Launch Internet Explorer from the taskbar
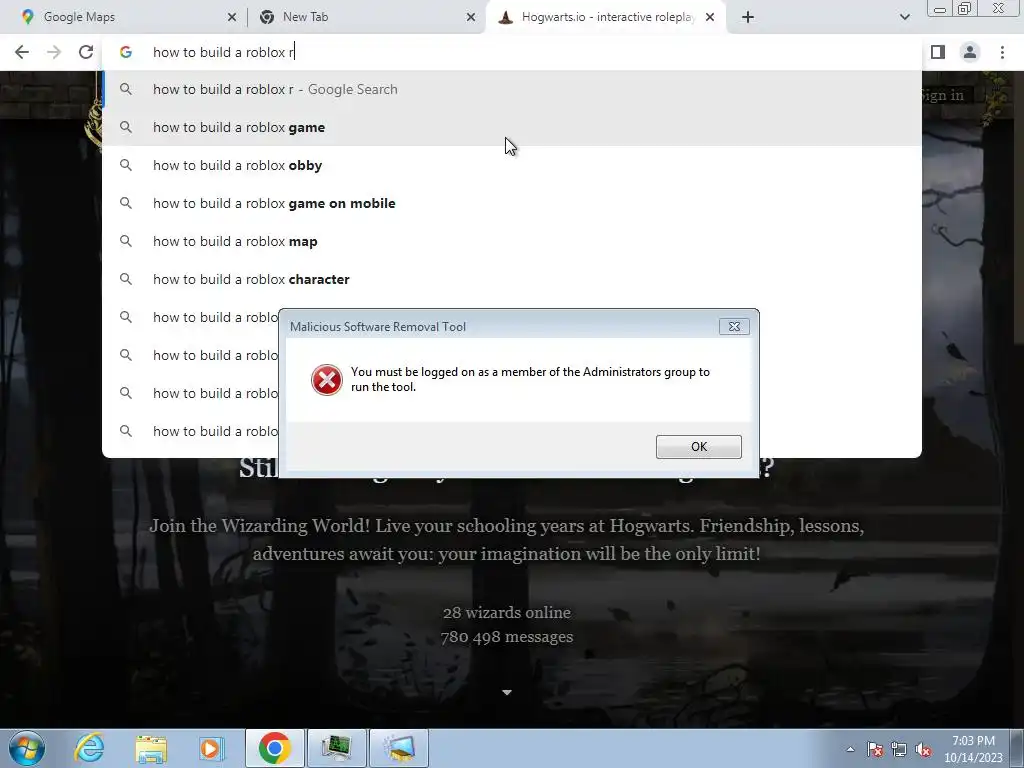1024x768 pixels. coord(89,748)
